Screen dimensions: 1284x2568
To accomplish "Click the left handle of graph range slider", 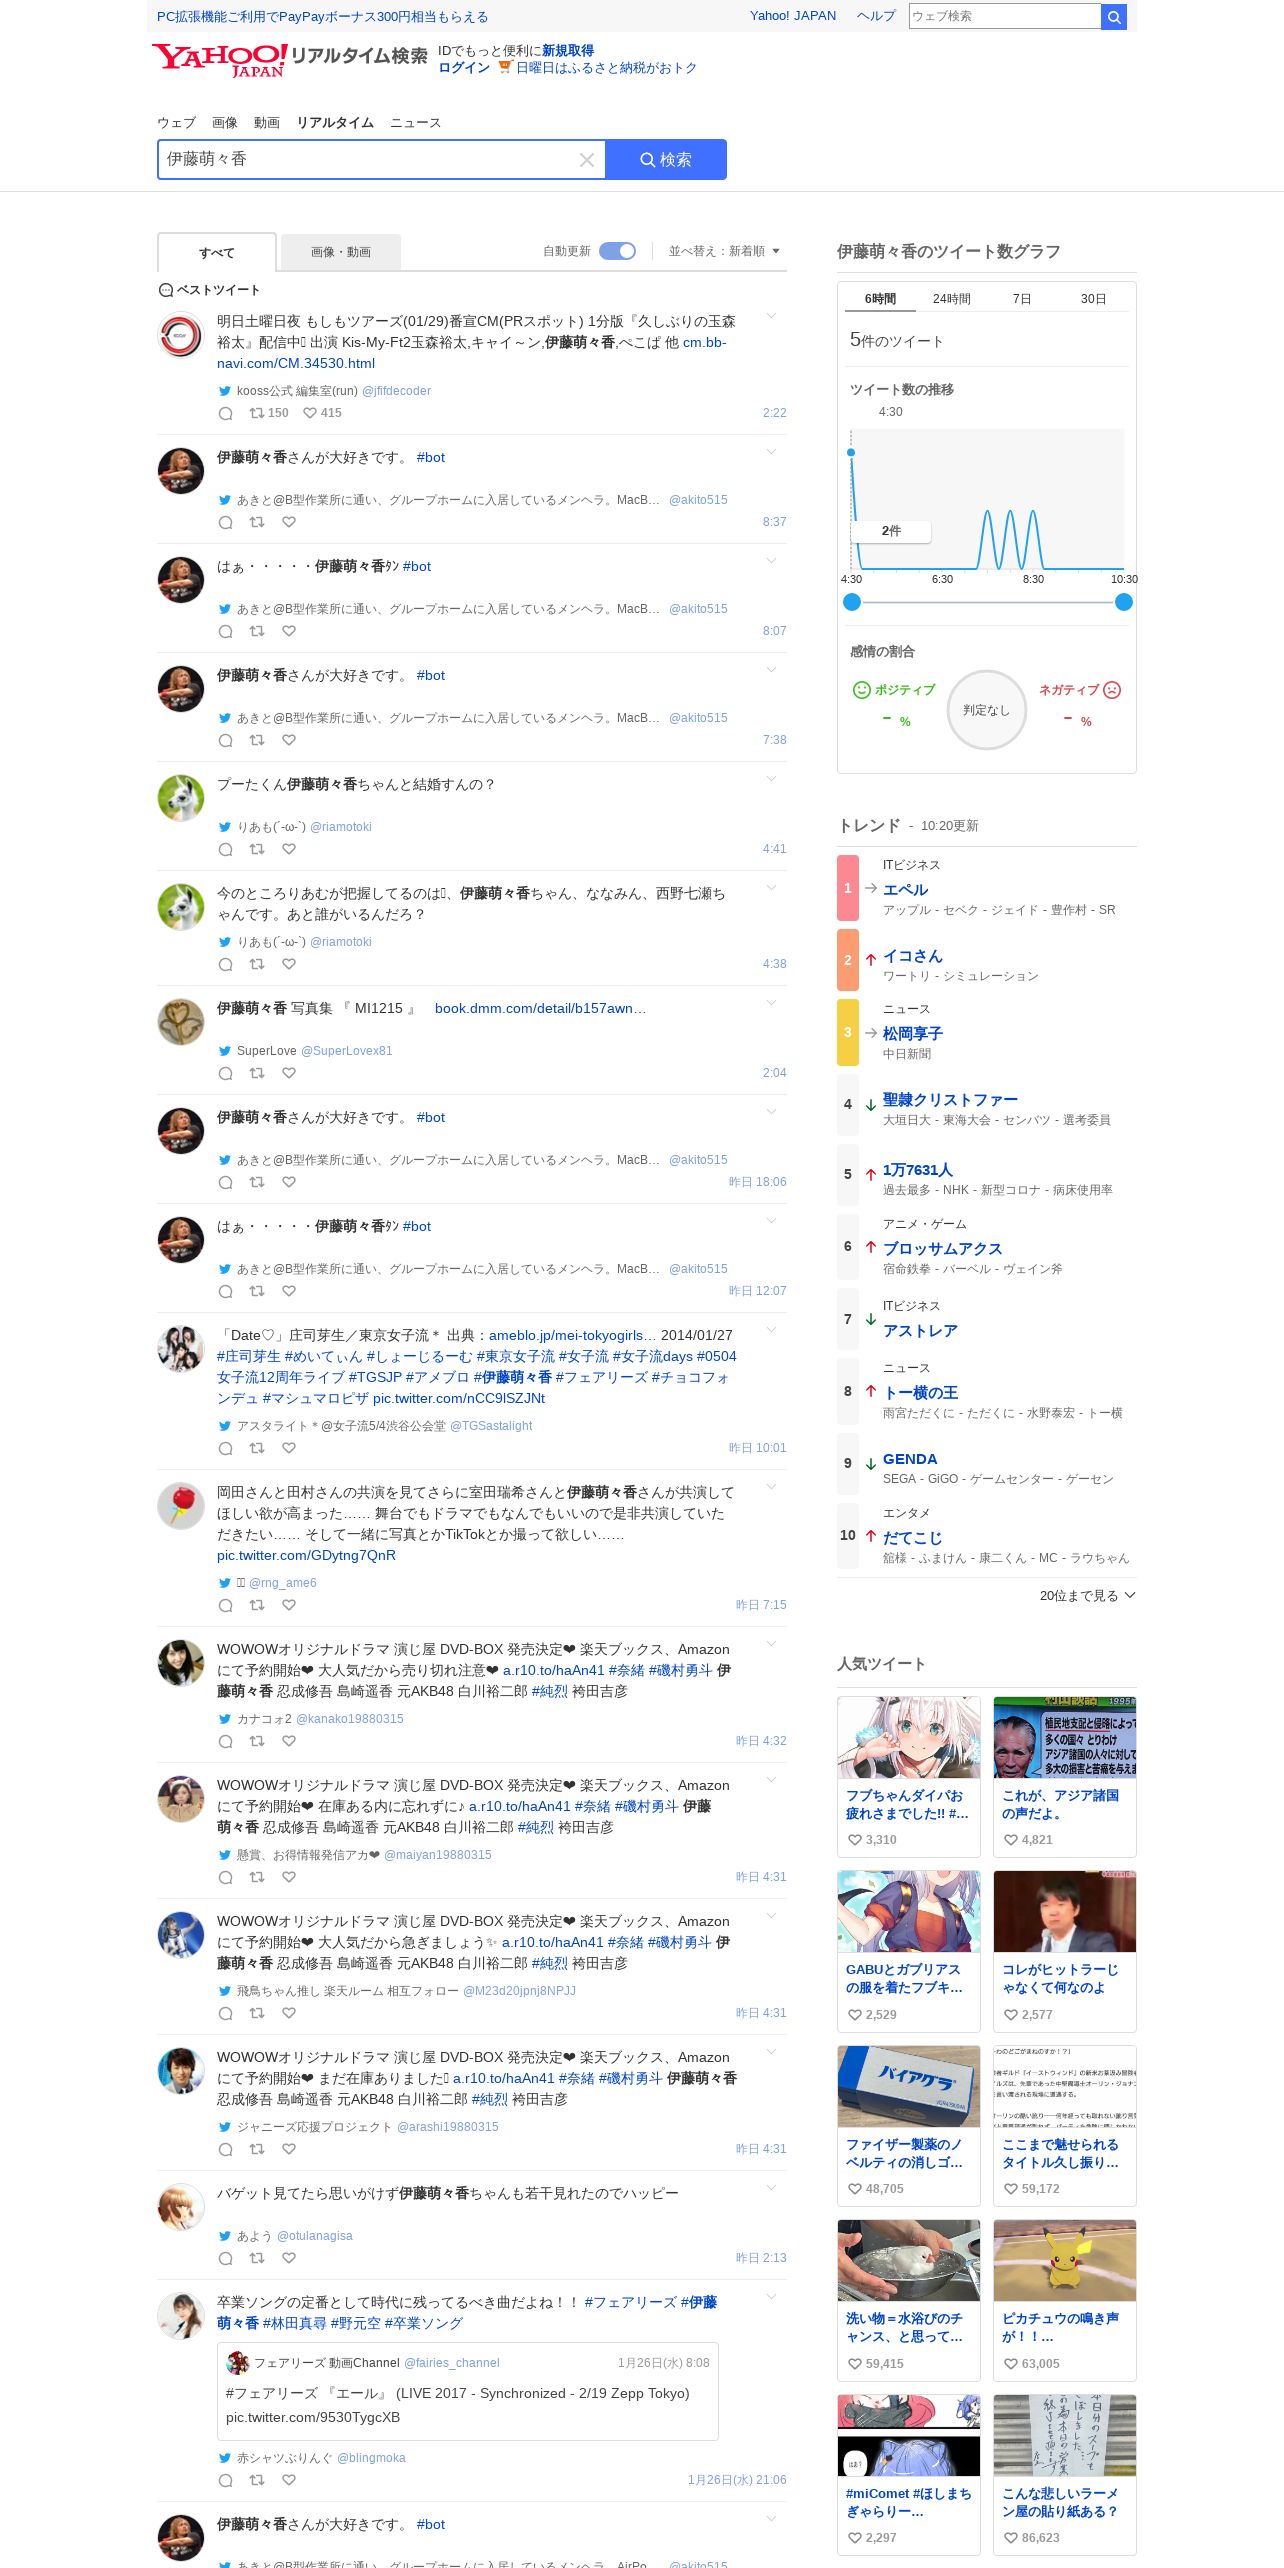I will (x=852, y=602).
